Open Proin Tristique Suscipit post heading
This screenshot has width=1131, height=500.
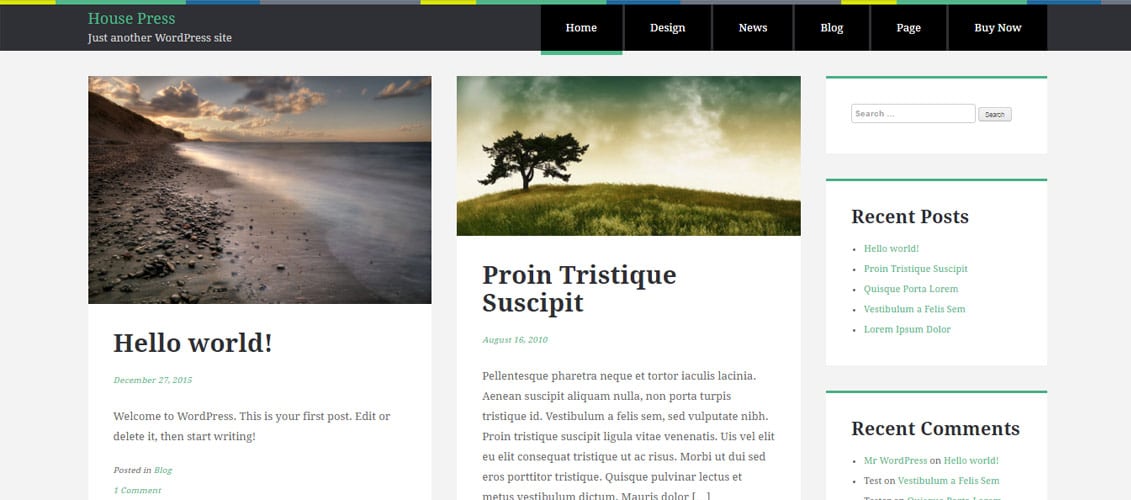pos(579,288)
